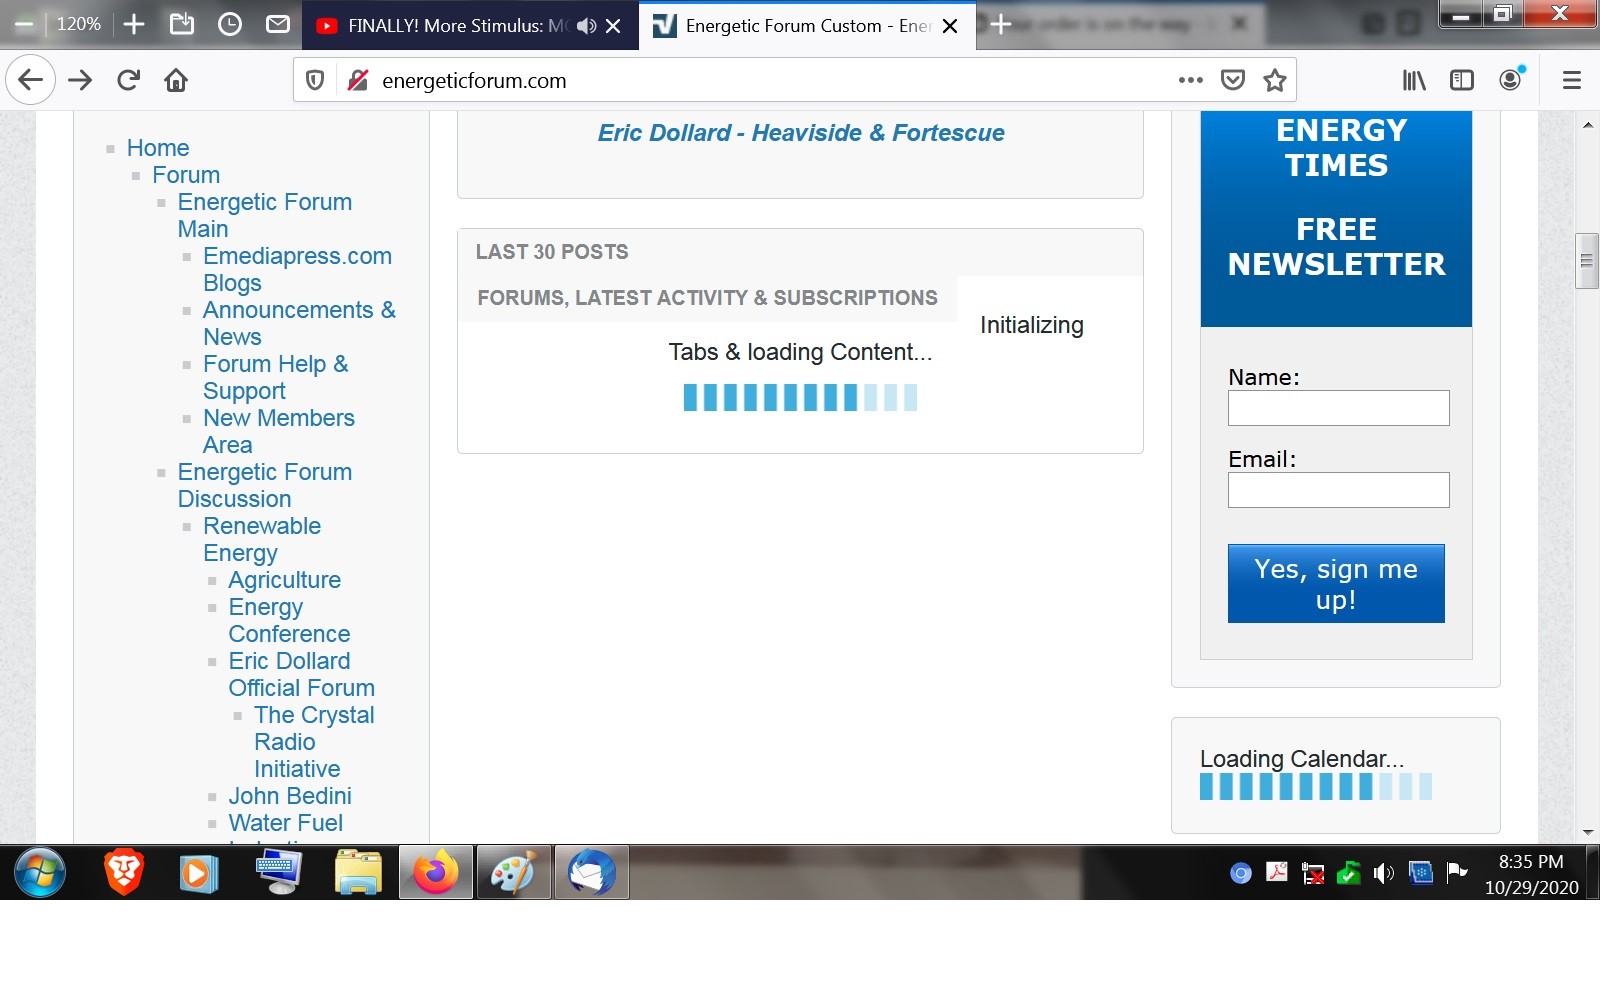The image size is (1600, 1000).
Task: Save page to Pocket
Action: (1233, 80)
